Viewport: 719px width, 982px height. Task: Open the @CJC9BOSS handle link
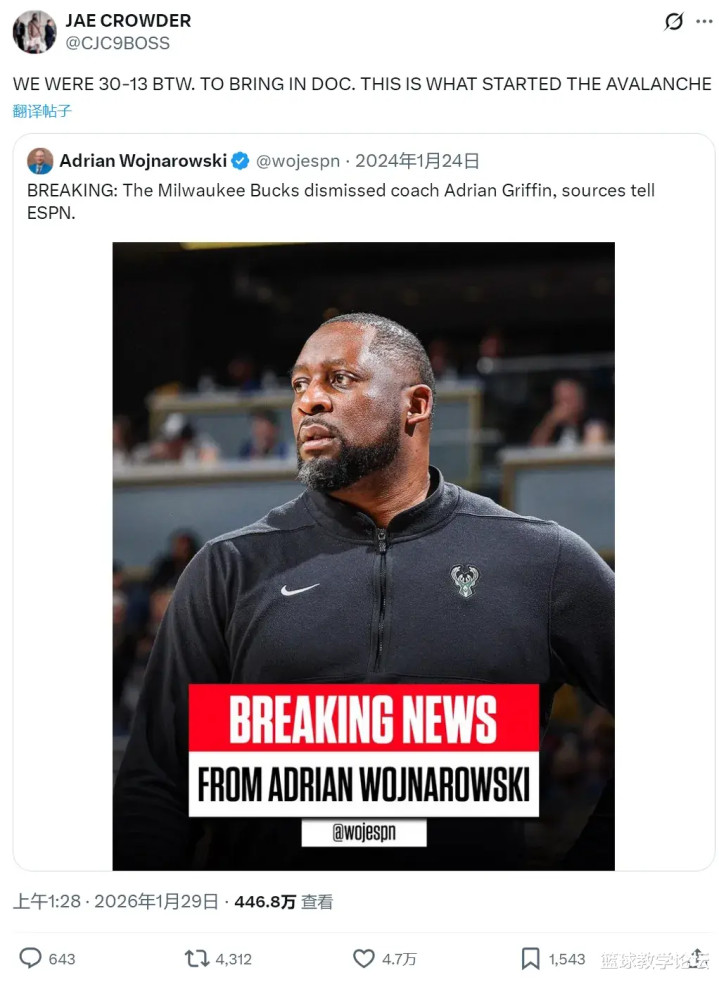tap(118, 43)
